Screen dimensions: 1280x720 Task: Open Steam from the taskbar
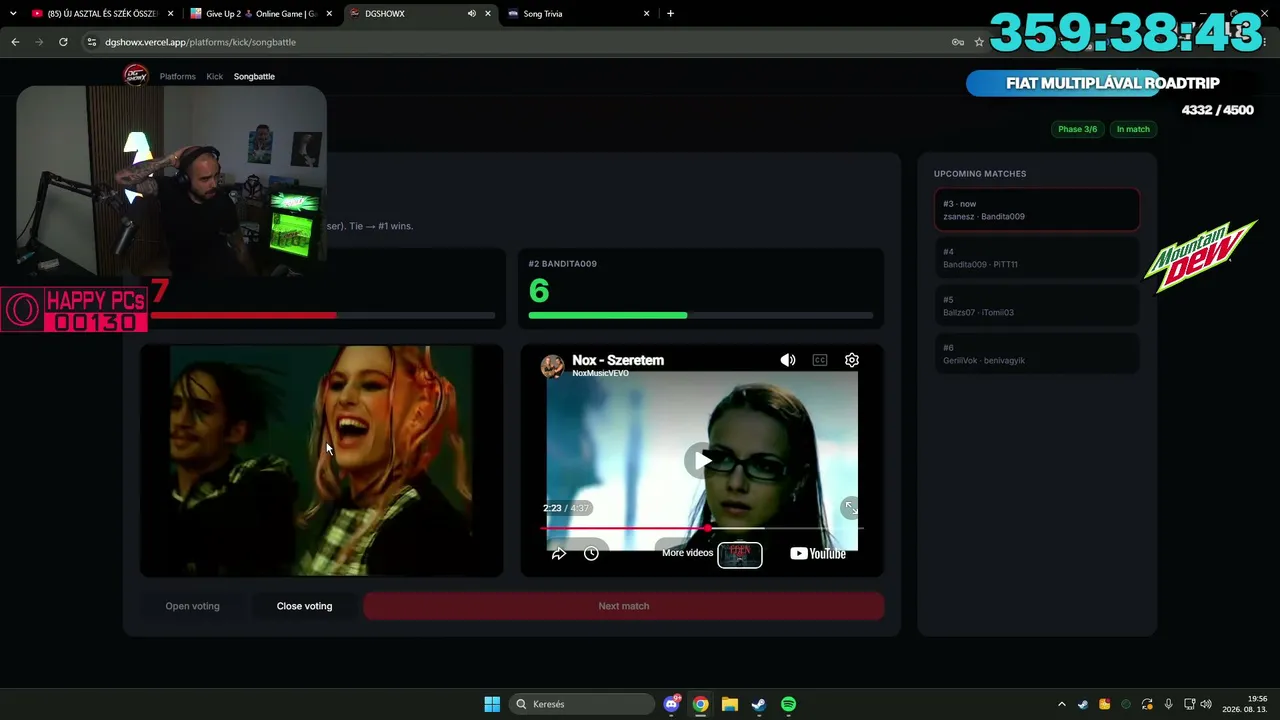759,704
